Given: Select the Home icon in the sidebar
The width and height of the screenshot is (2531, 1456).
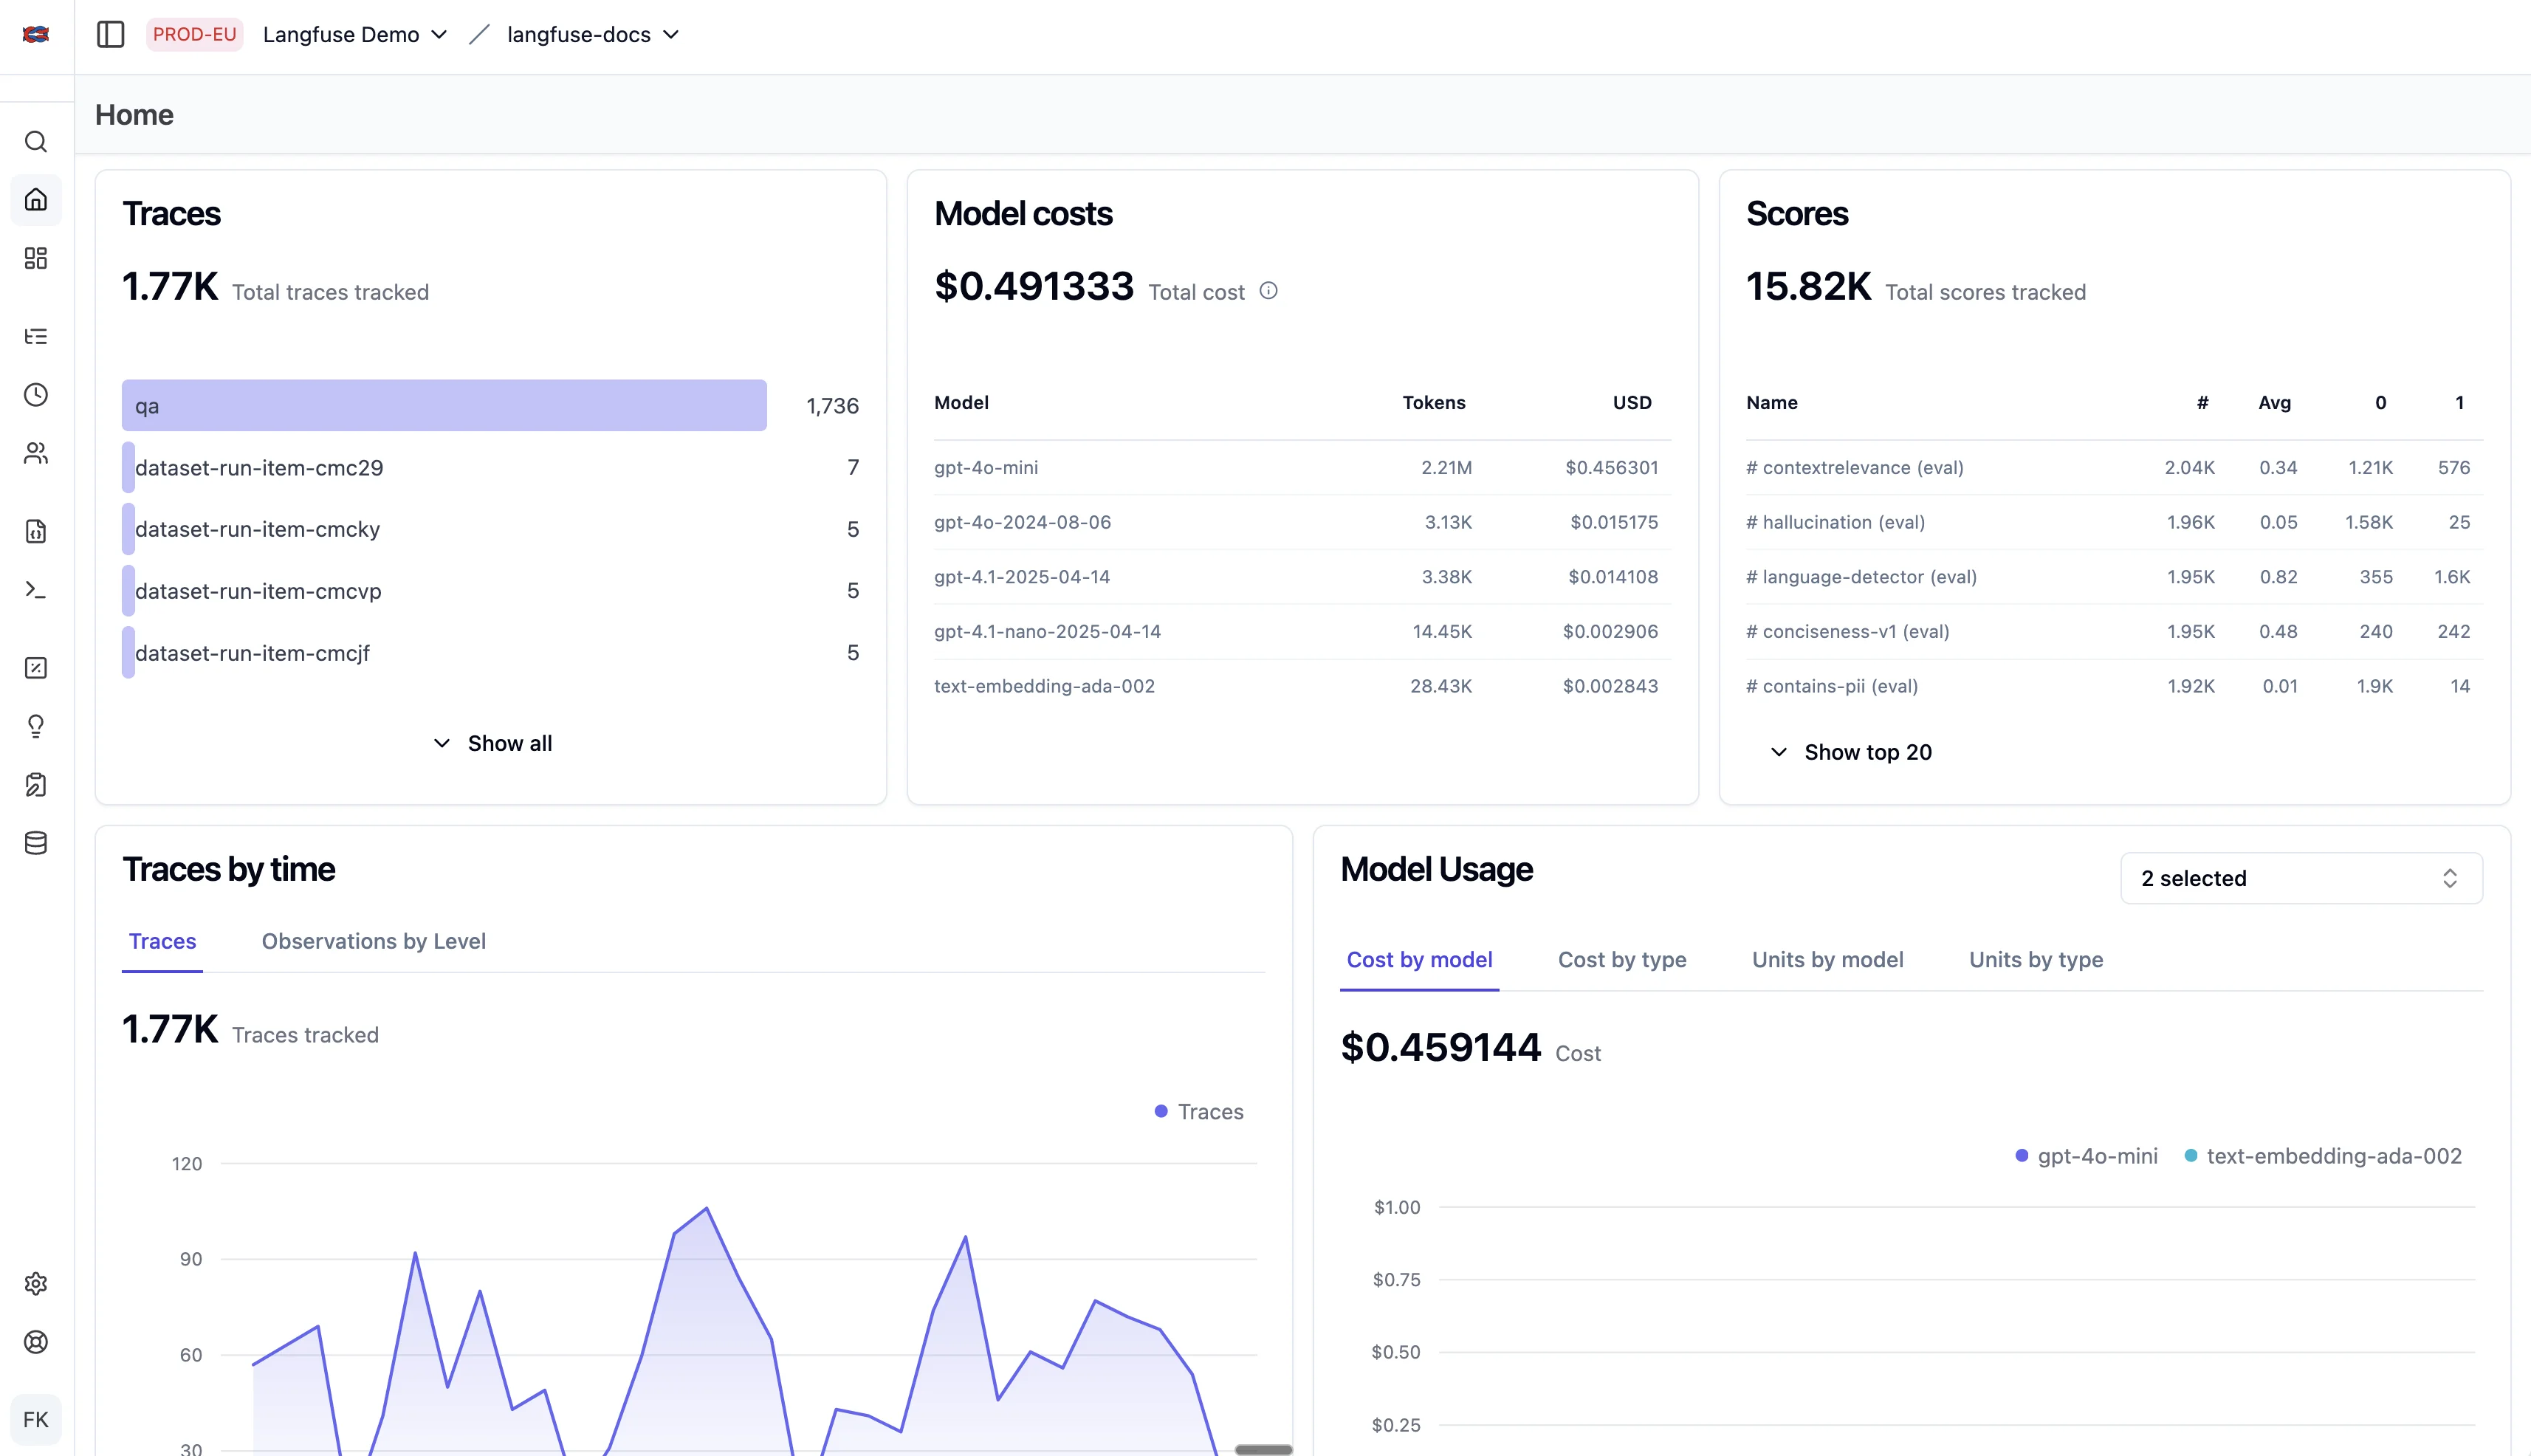Looking at the screenshot, I should (36, 200).
